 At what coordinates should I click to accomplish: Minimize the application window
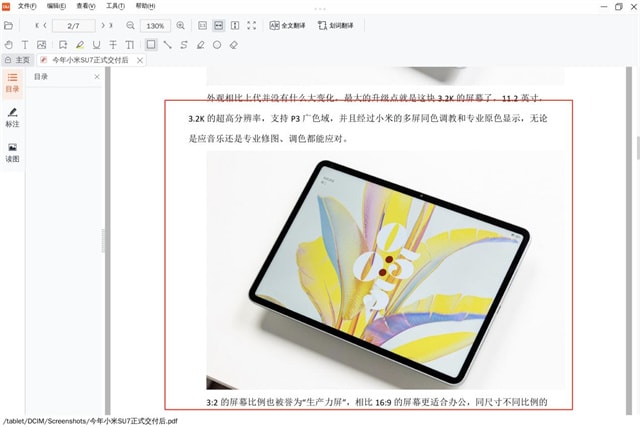(604, 6)
